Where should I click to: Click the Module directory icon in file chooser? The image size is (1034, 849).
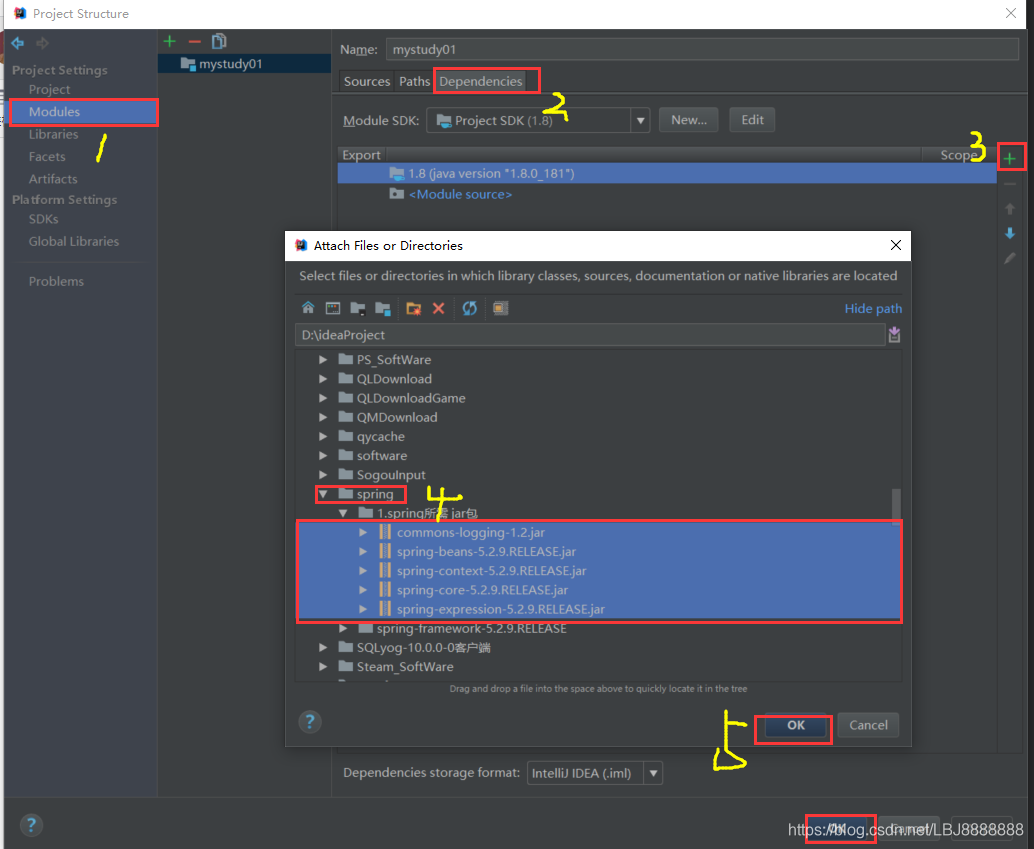tap(383, 308)
